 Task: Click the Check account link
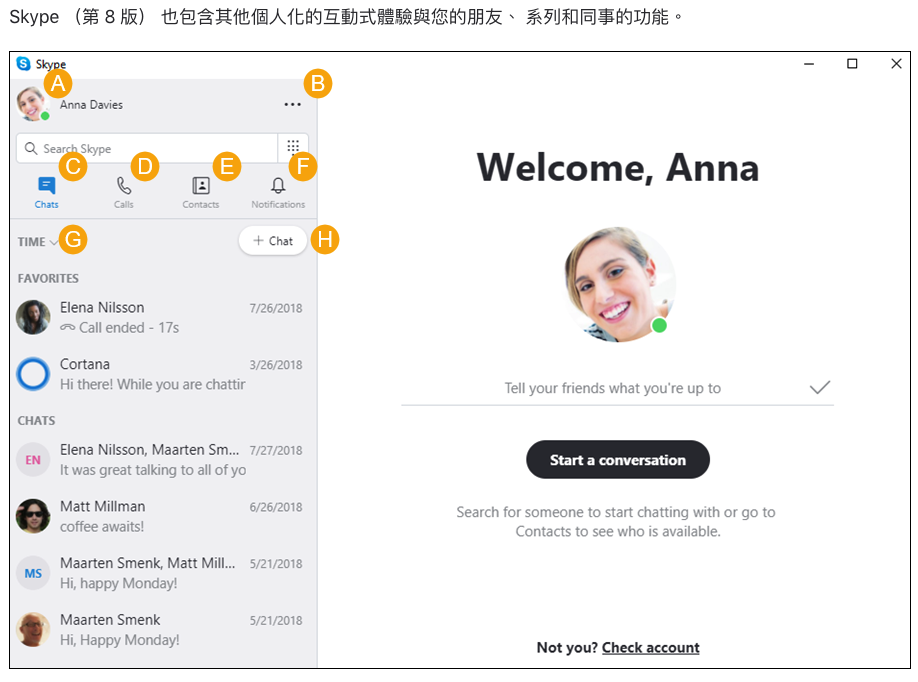tap(650, 647)
